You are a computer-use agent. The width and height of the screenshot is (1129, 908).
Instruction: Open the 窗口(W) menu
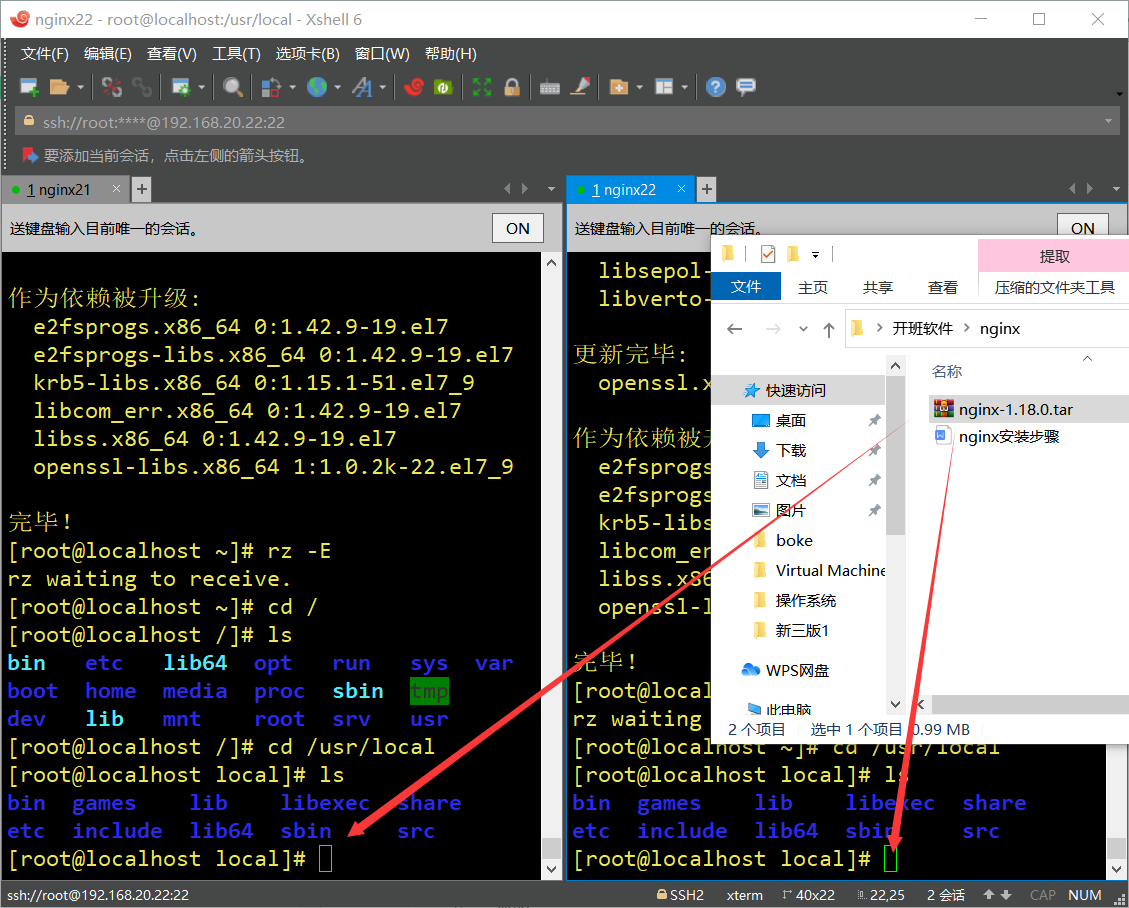[382, 54]
